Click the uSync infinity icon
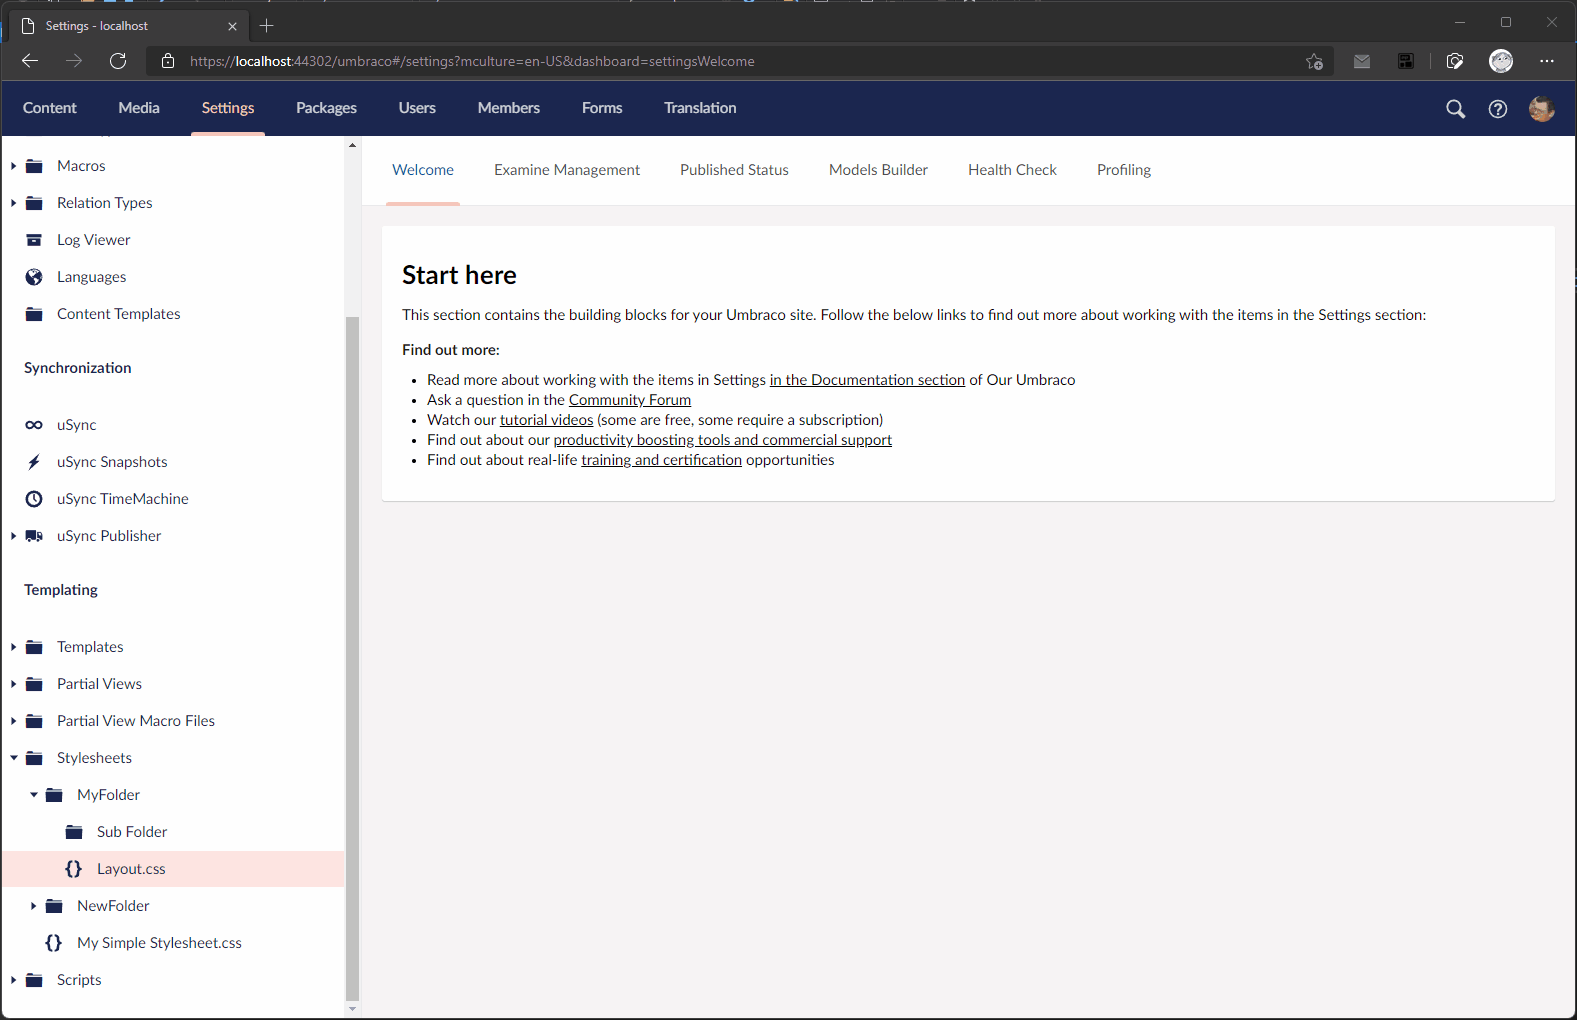The width and height of the screenshot is (1577, 1020). click(x=34, y=425)
